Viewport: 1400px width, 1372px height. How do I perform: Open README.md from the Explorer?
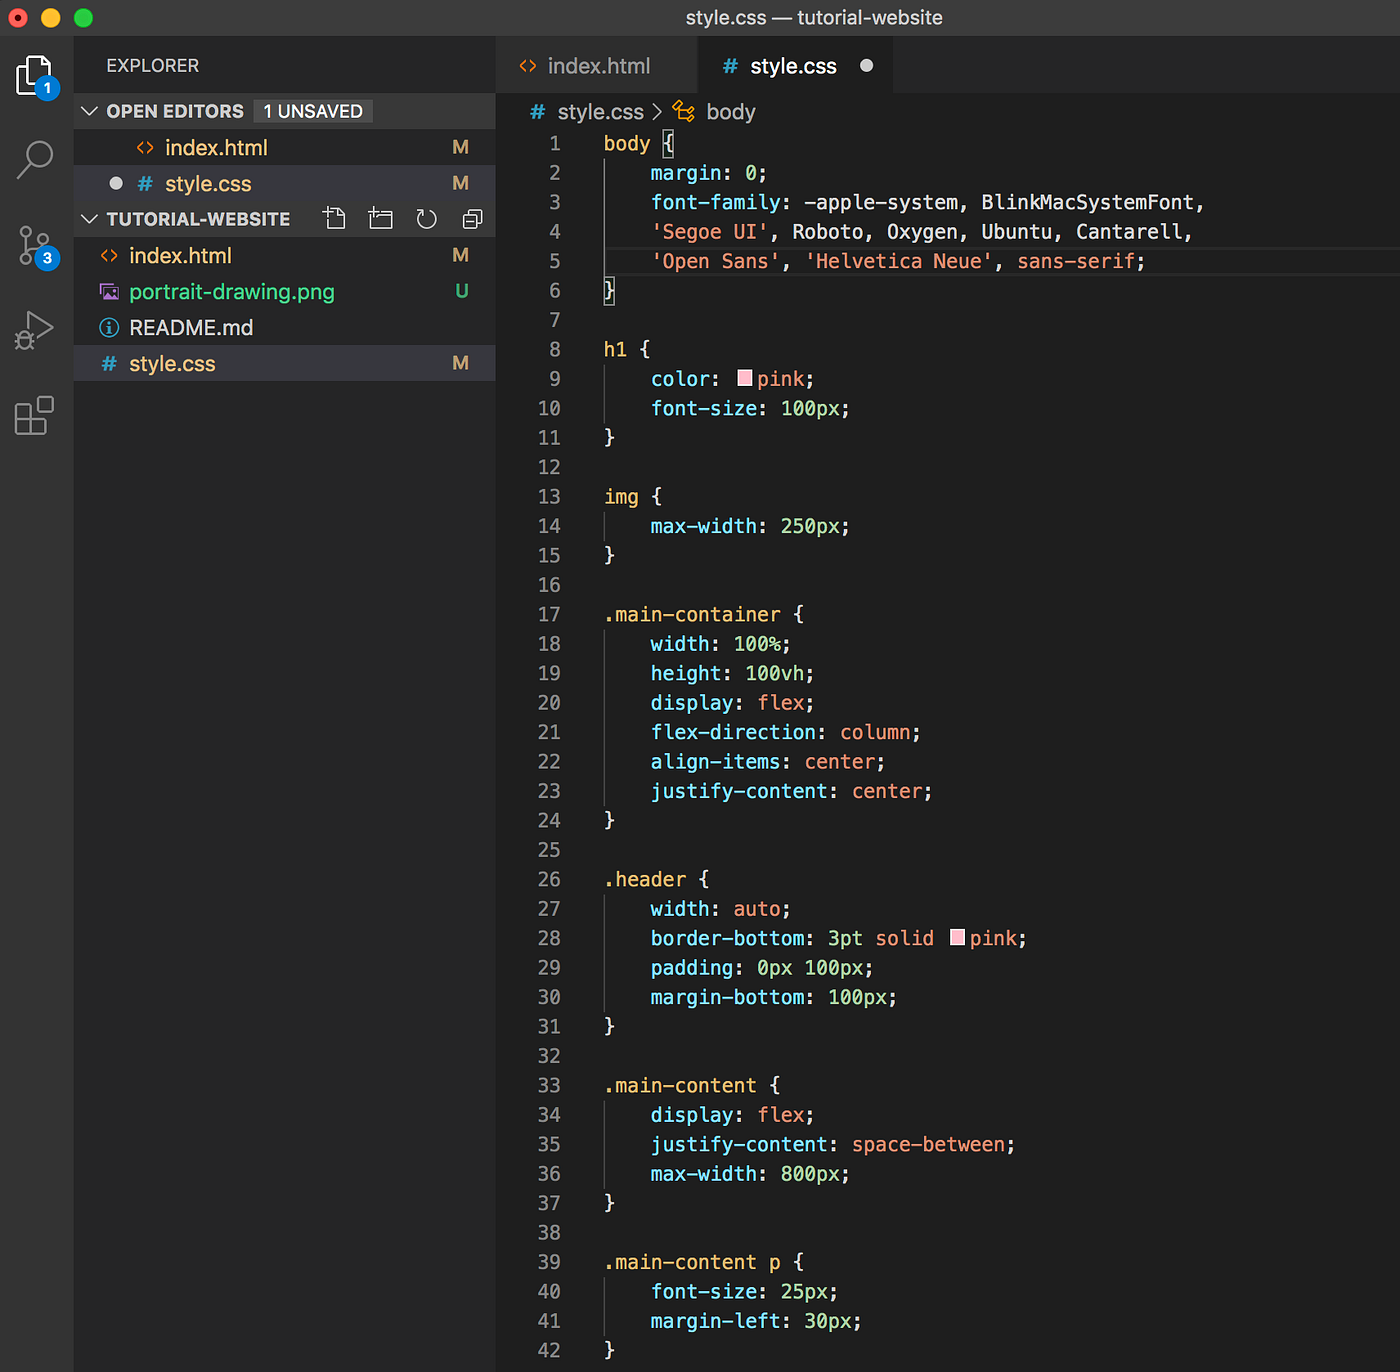(190, 327)
